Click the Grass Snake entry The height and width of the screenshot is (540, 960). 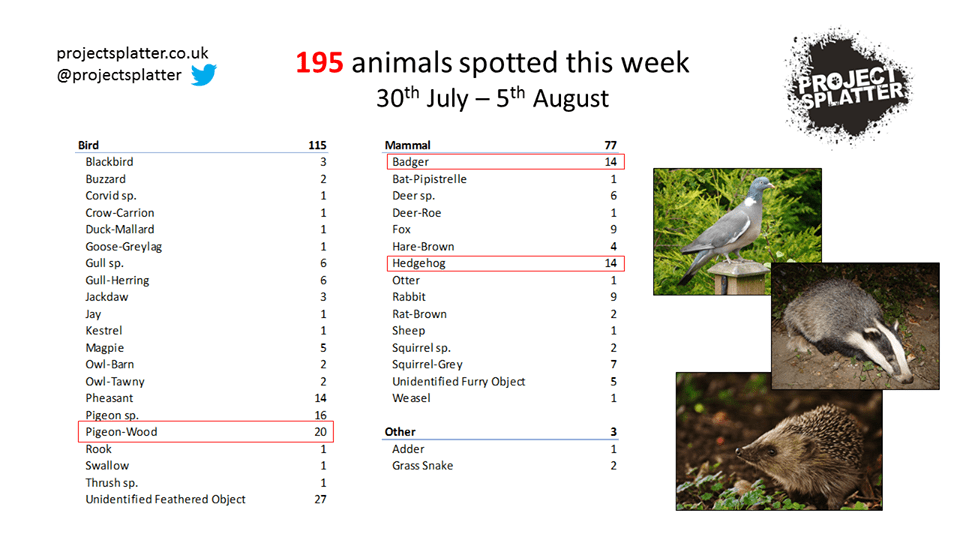422,466
